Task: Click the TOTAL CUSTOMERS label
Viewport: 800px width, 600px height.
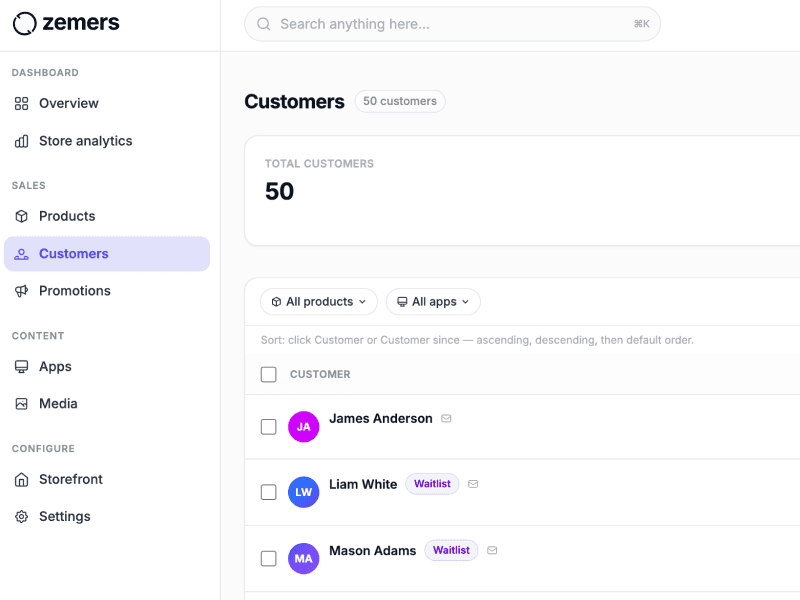Action: (319, 164)
